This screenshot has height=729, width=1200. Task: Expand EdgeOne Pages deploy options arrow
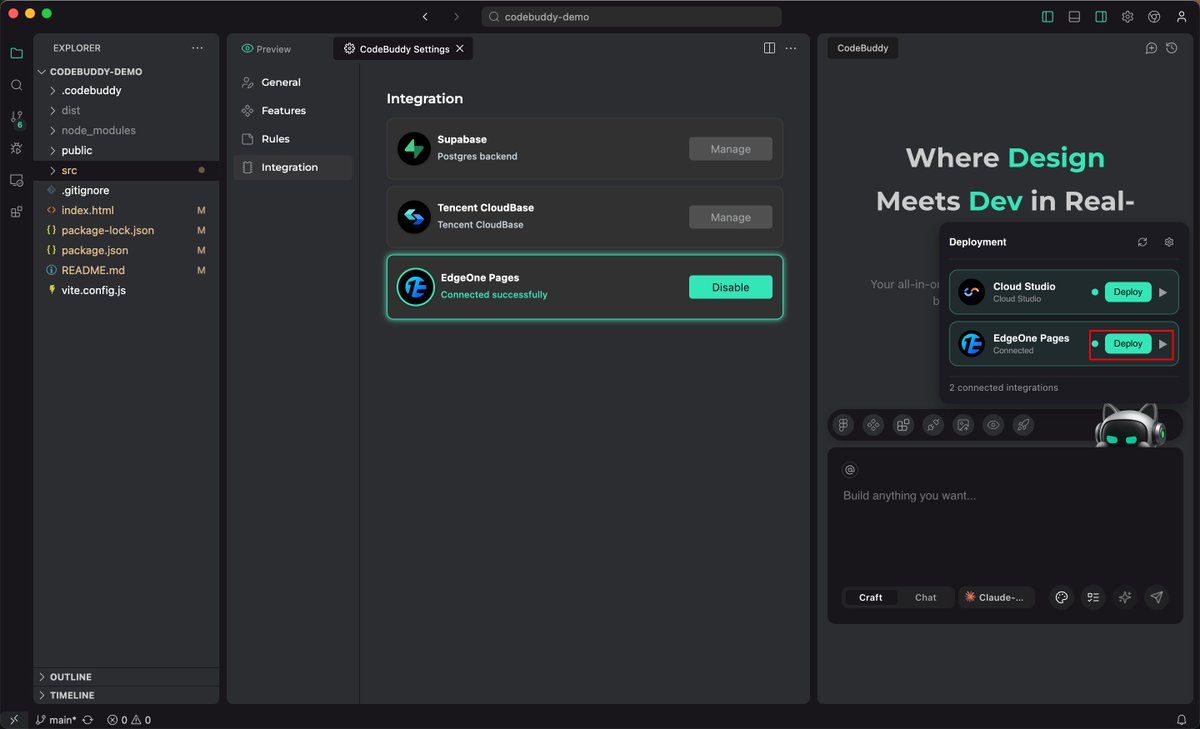coord(1163,344)
